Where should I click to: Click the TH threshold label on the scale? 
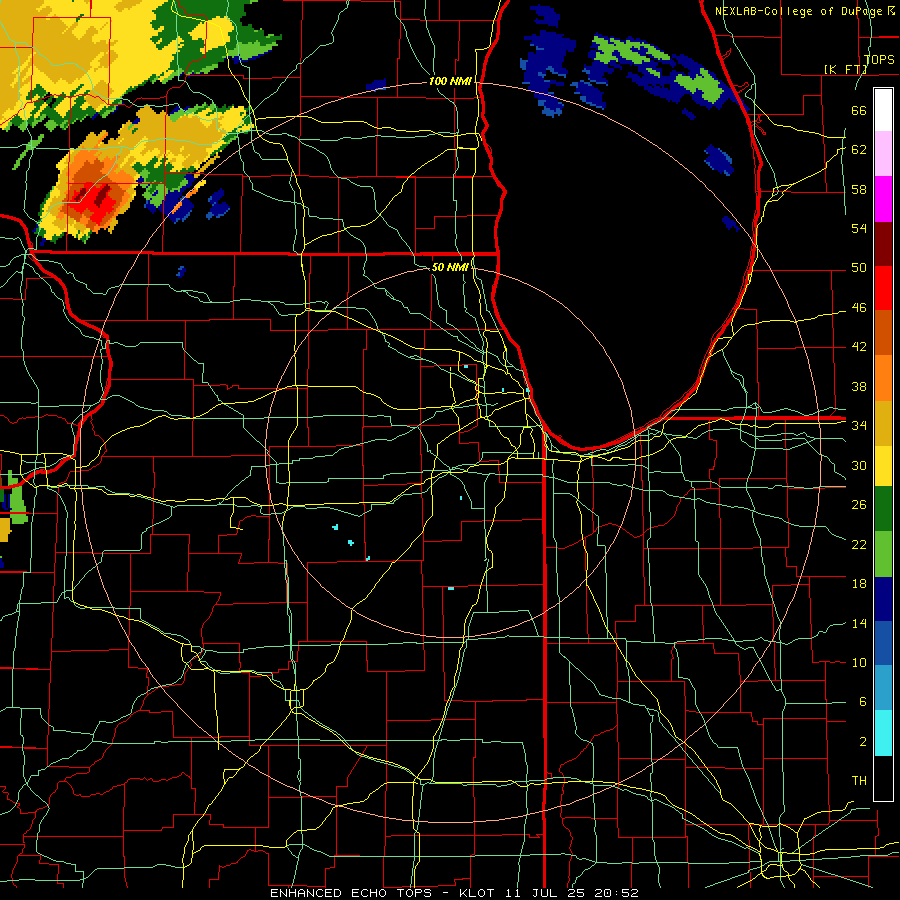pyautogui.click(x=859, y=781)
